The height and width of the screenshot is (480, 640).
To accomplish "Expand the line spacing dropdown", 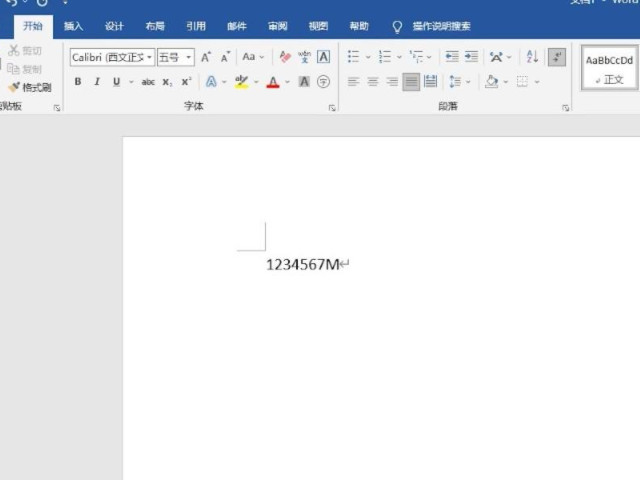I will 460,82.
